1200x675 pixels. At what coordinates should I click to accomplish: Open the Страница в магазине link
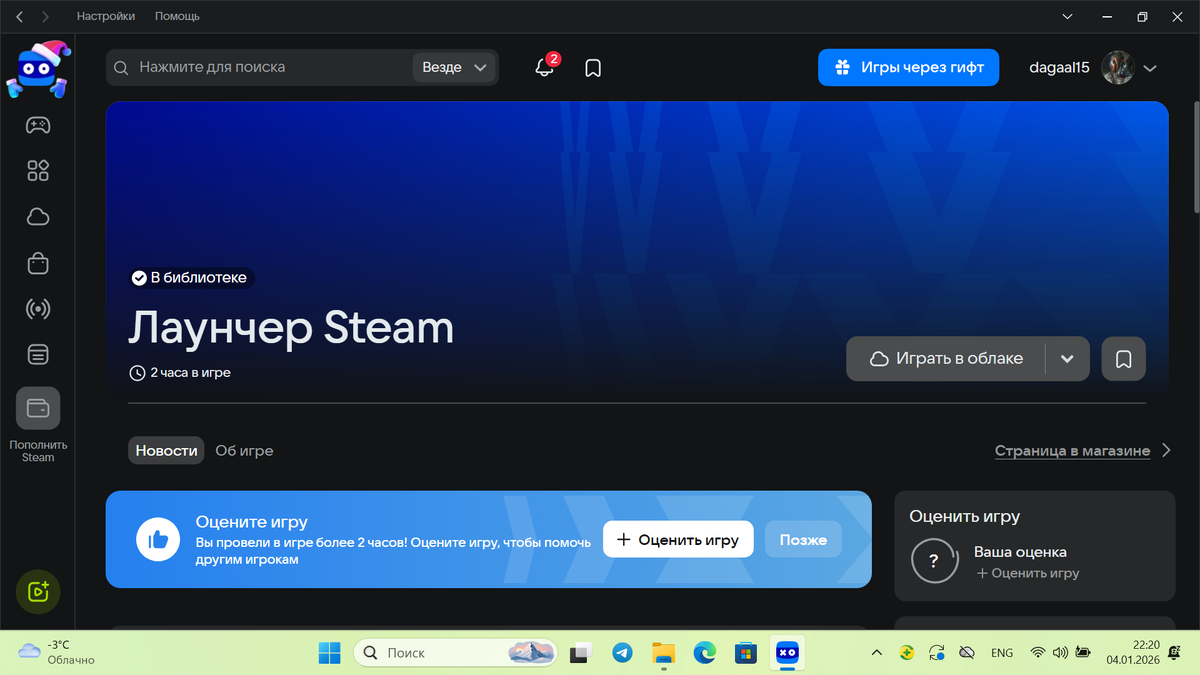1072,451
